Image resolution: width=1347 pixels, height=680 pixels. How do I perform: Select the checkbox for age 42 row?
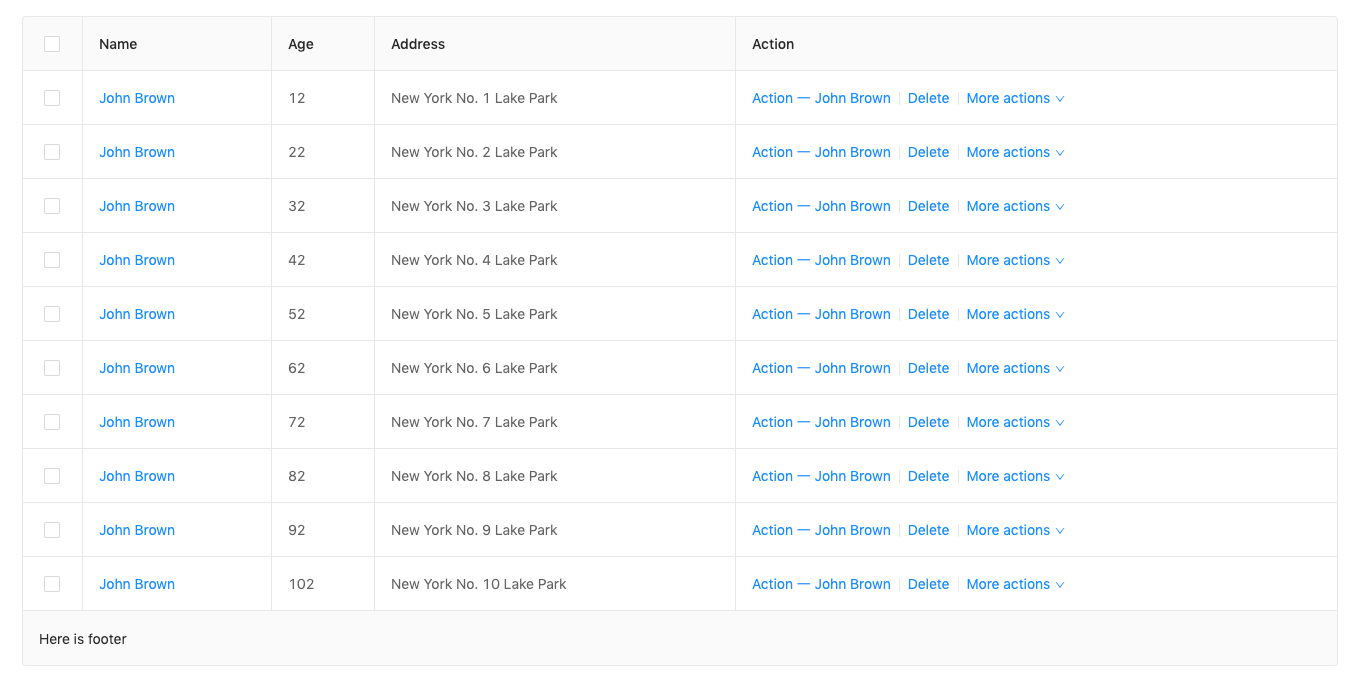point(52,260)
